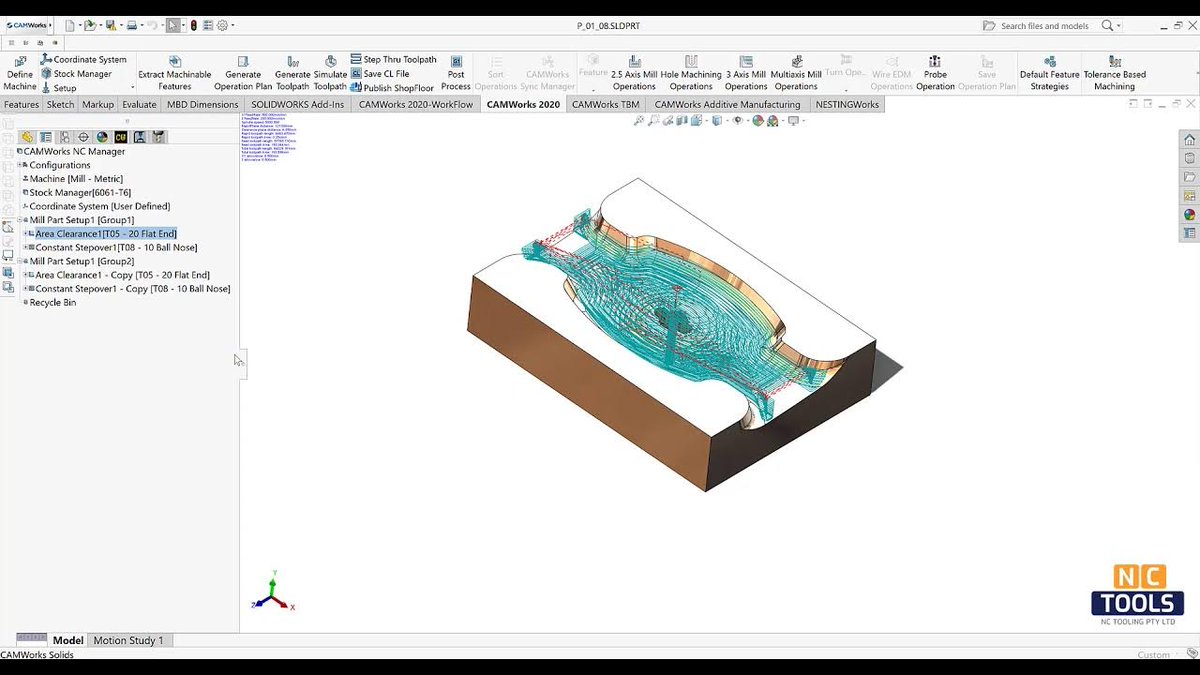Select the Recycle Bin item
This screenshot has width=1200, height=675.
[x=49, y=302]
